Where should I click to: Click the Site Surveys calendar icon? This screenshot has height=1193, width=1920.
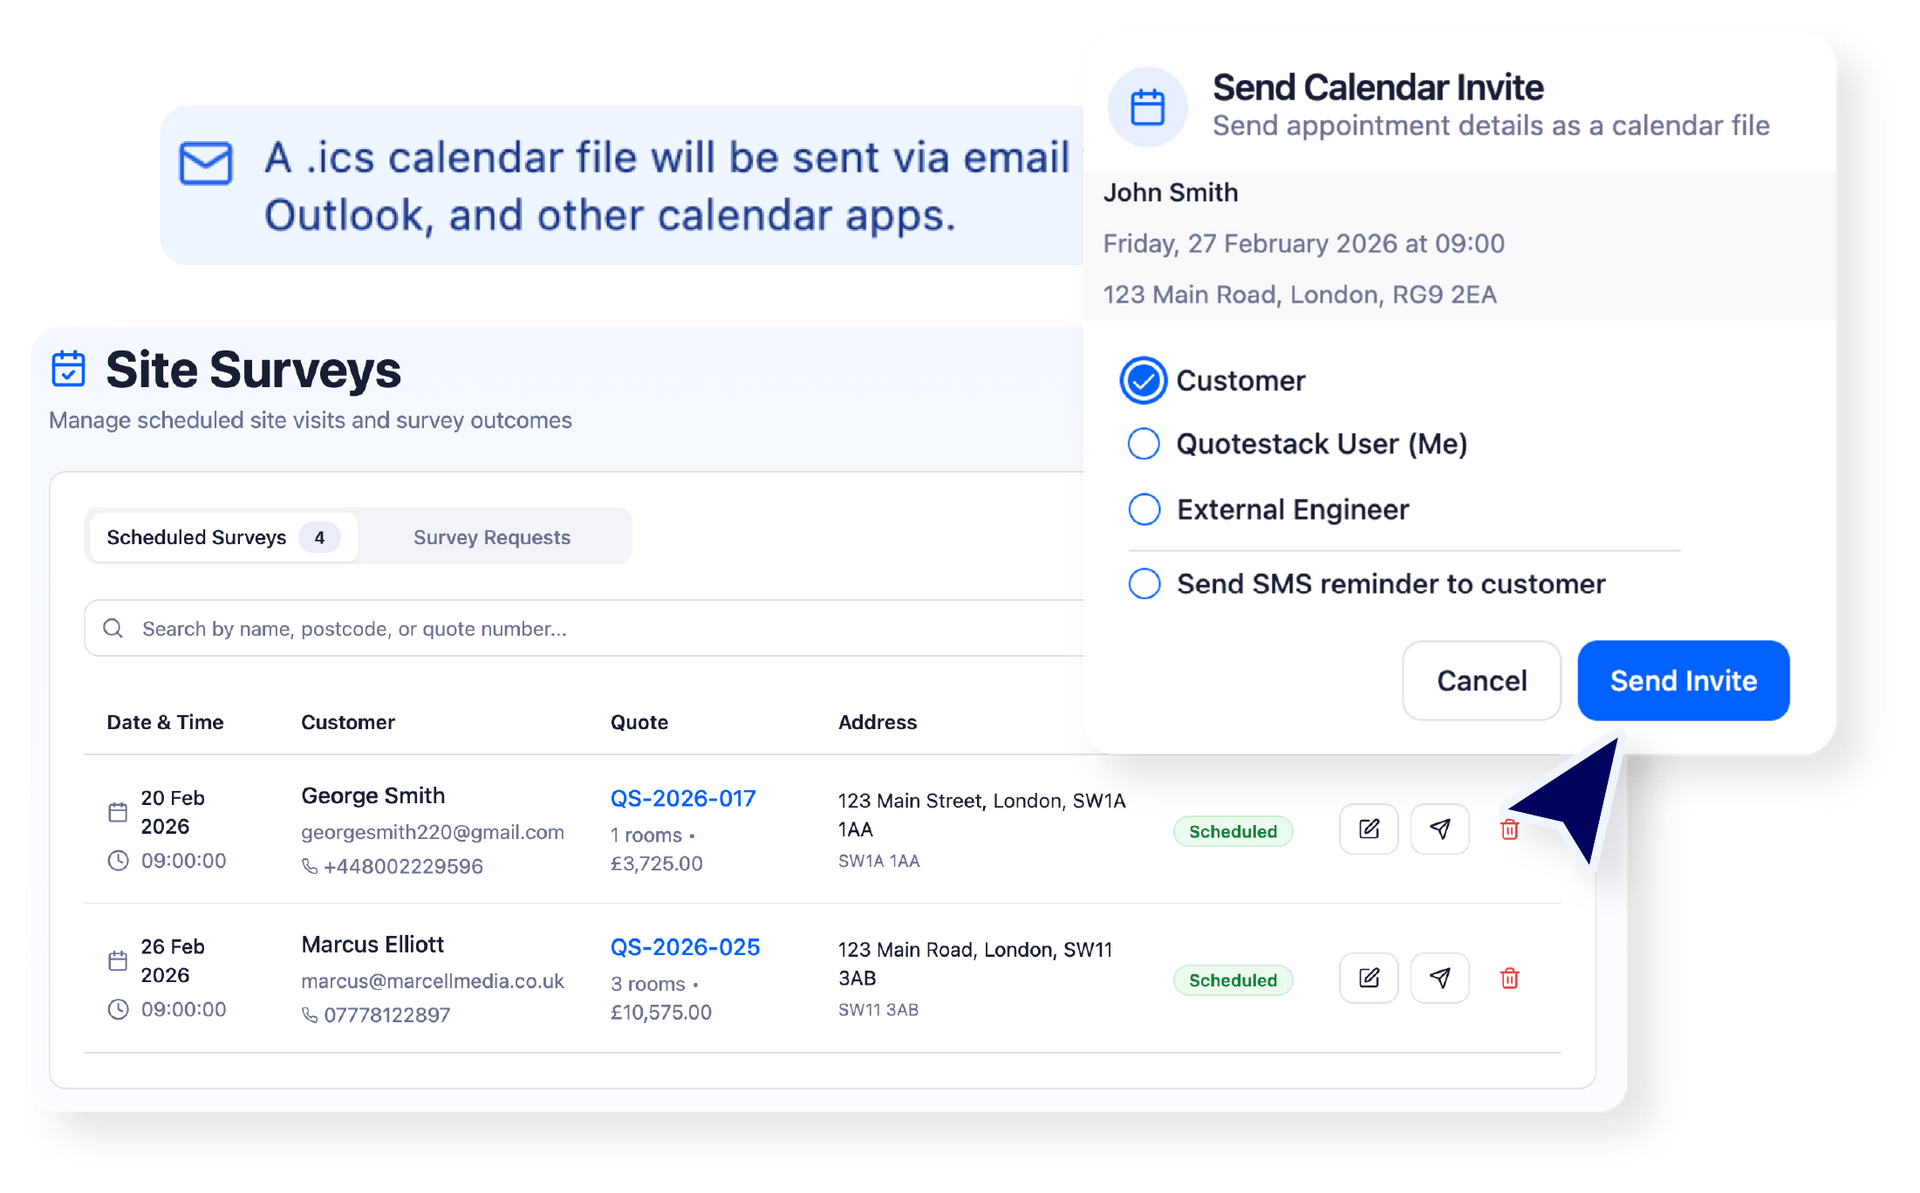coord(69,368)
